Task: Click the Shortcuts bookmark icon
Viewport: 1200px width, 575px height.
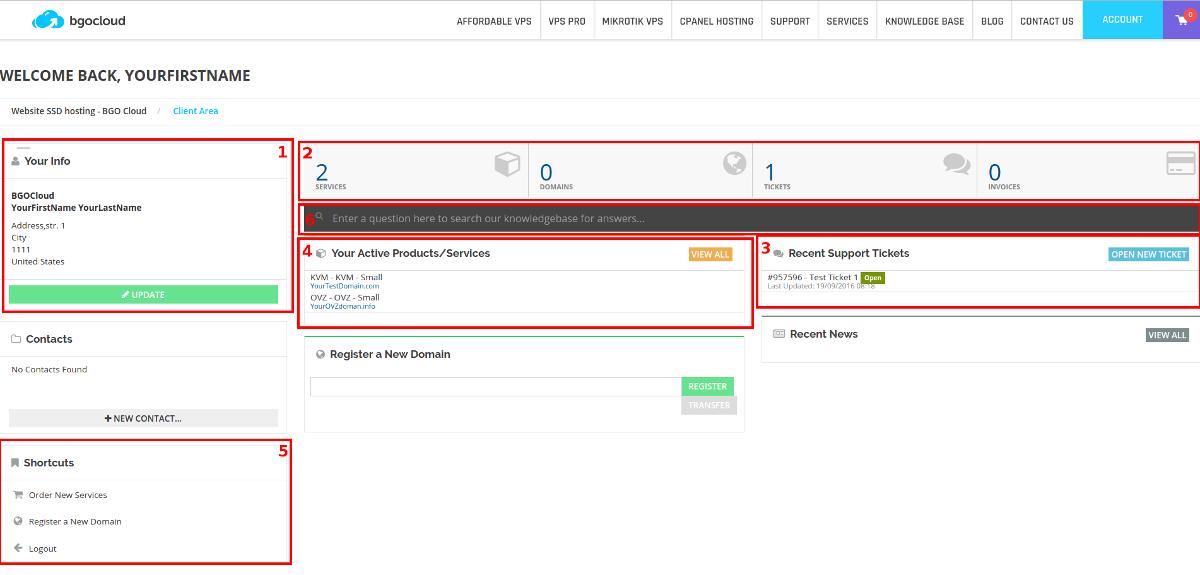Action: click(15, 463)
